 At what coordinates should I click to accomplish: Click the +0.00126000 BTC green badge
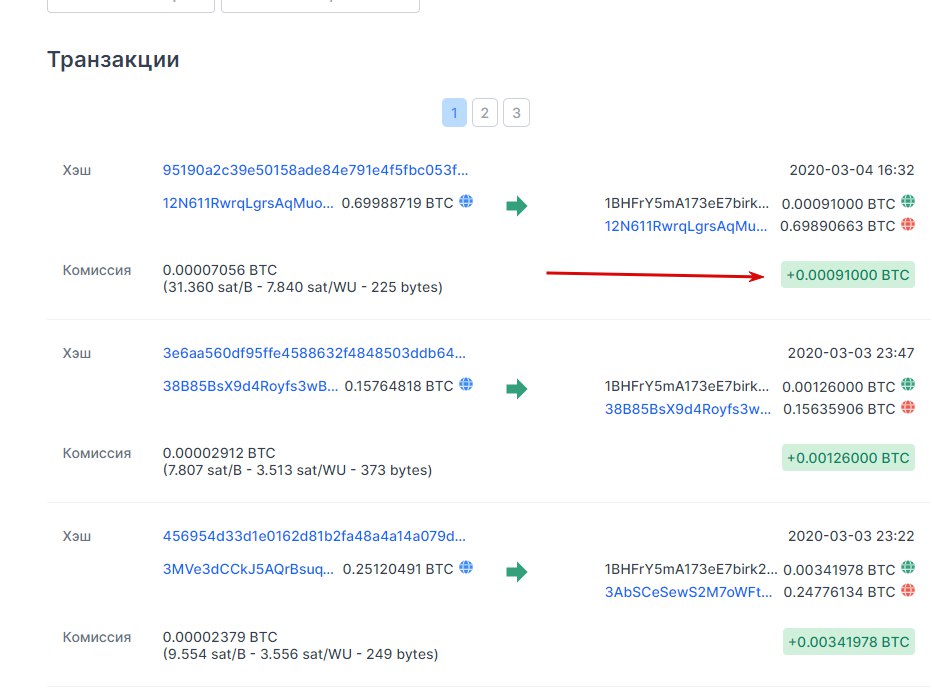[848, 458]
